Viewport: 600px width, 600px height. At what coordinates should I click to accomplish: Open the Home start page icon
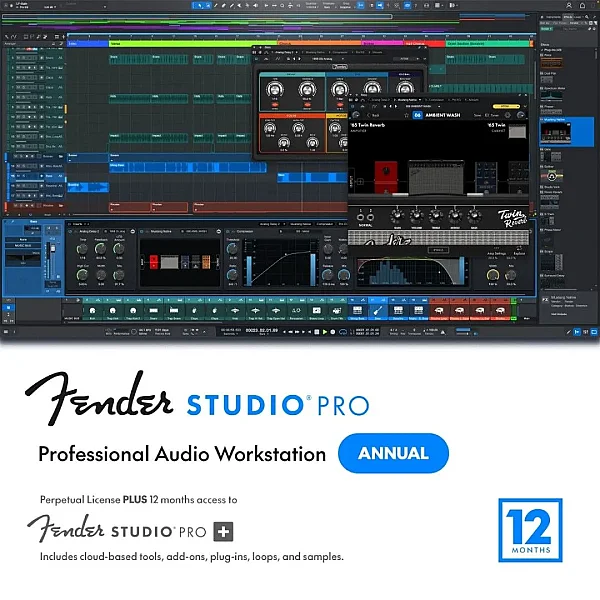[582, 5]
